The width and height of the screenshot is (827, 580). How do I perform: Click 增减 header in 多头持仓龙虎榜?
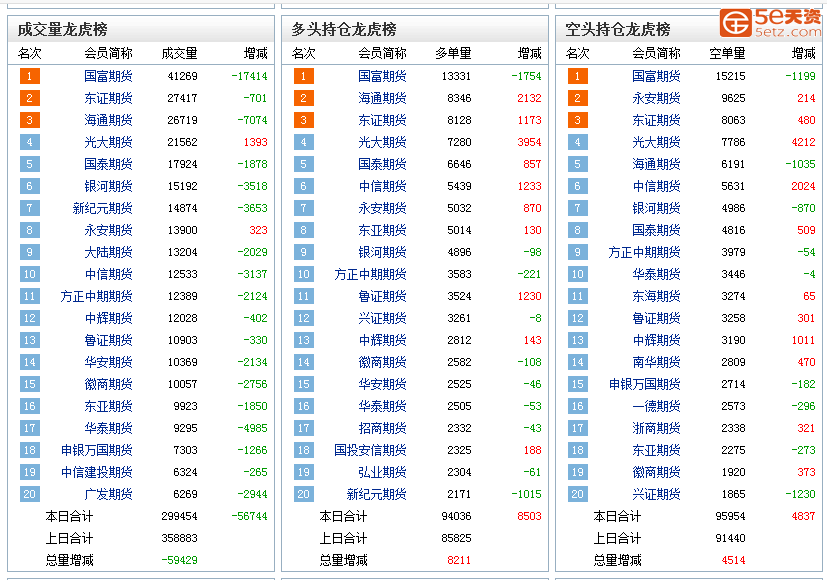[530, 53]
